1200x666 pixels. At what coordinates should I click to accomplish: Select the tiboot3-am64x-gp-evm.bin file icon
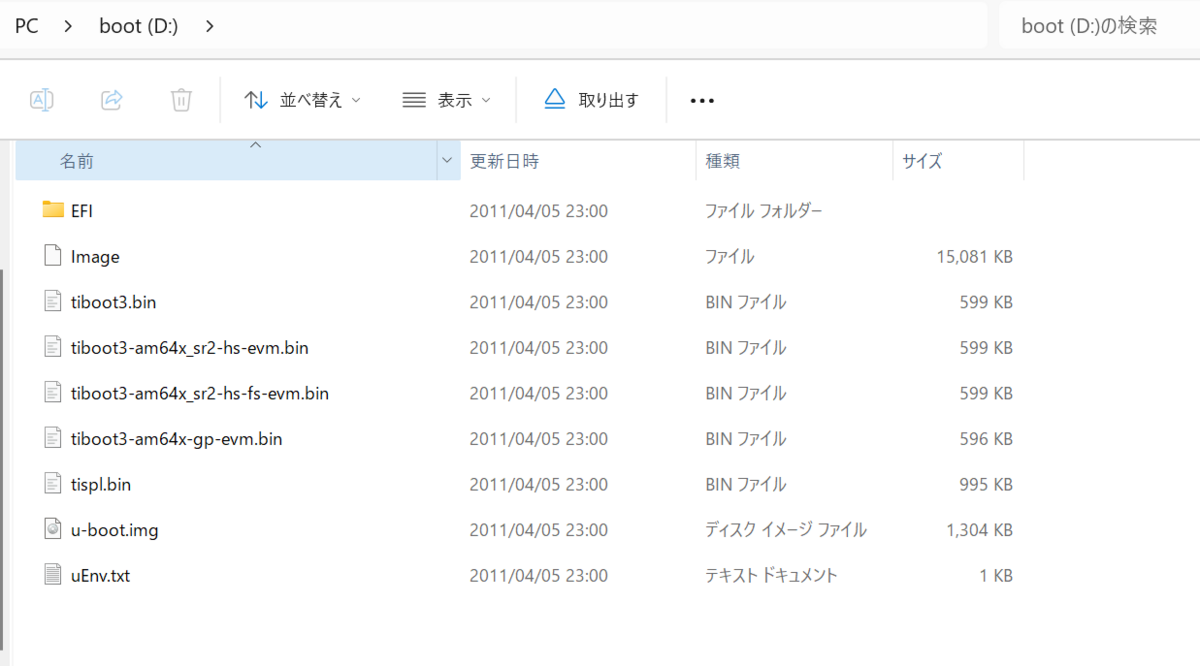53,438
